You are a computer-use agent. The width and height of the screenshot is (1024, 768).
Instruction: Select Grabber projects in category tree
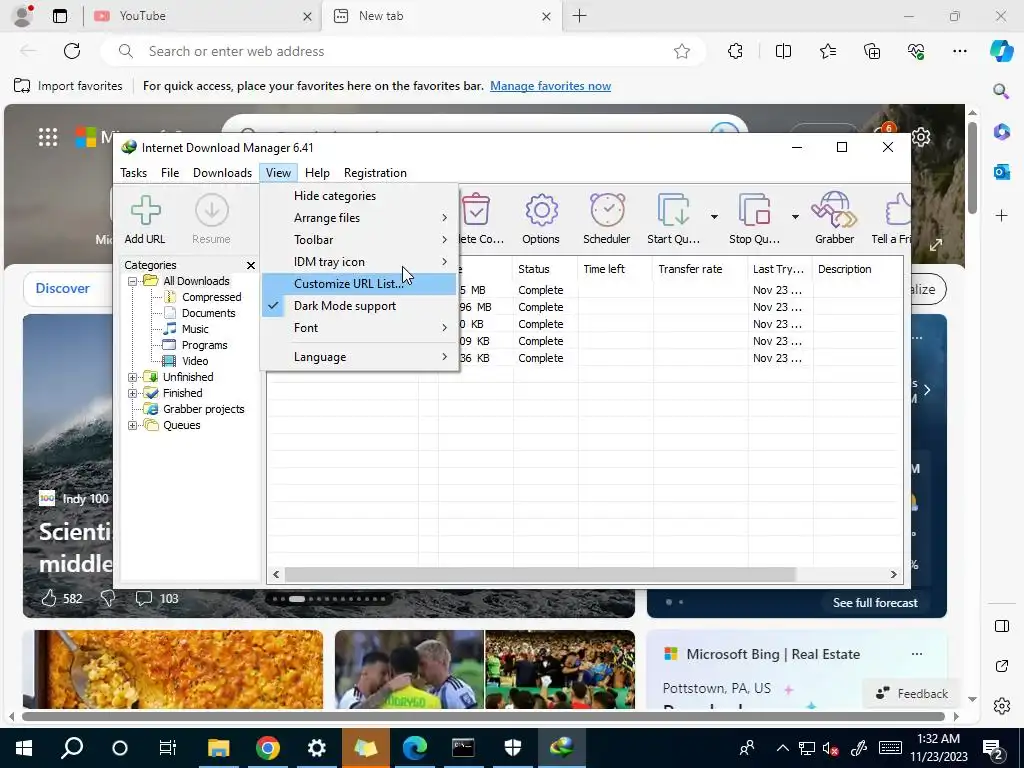pos(204,409)
